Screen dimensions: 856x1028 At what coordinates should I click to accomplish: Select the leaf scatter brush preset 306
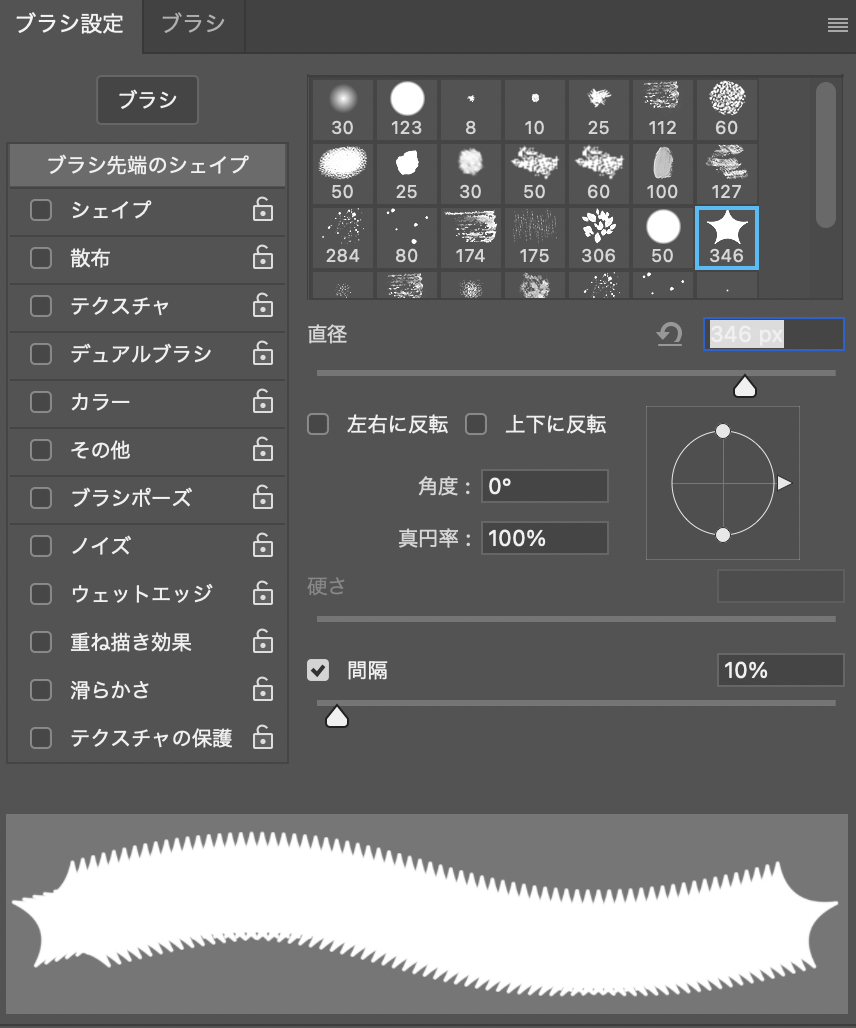click(598, 238)
